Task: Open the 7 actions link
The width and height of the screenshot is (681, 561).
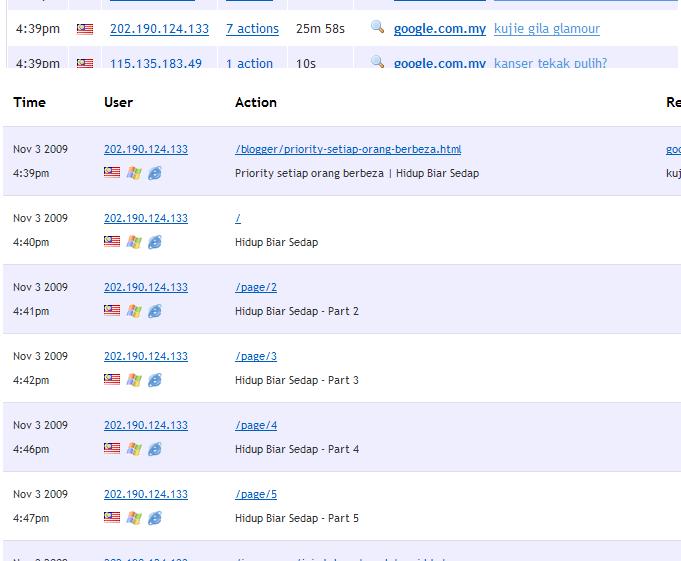Action: coord(252,29)
